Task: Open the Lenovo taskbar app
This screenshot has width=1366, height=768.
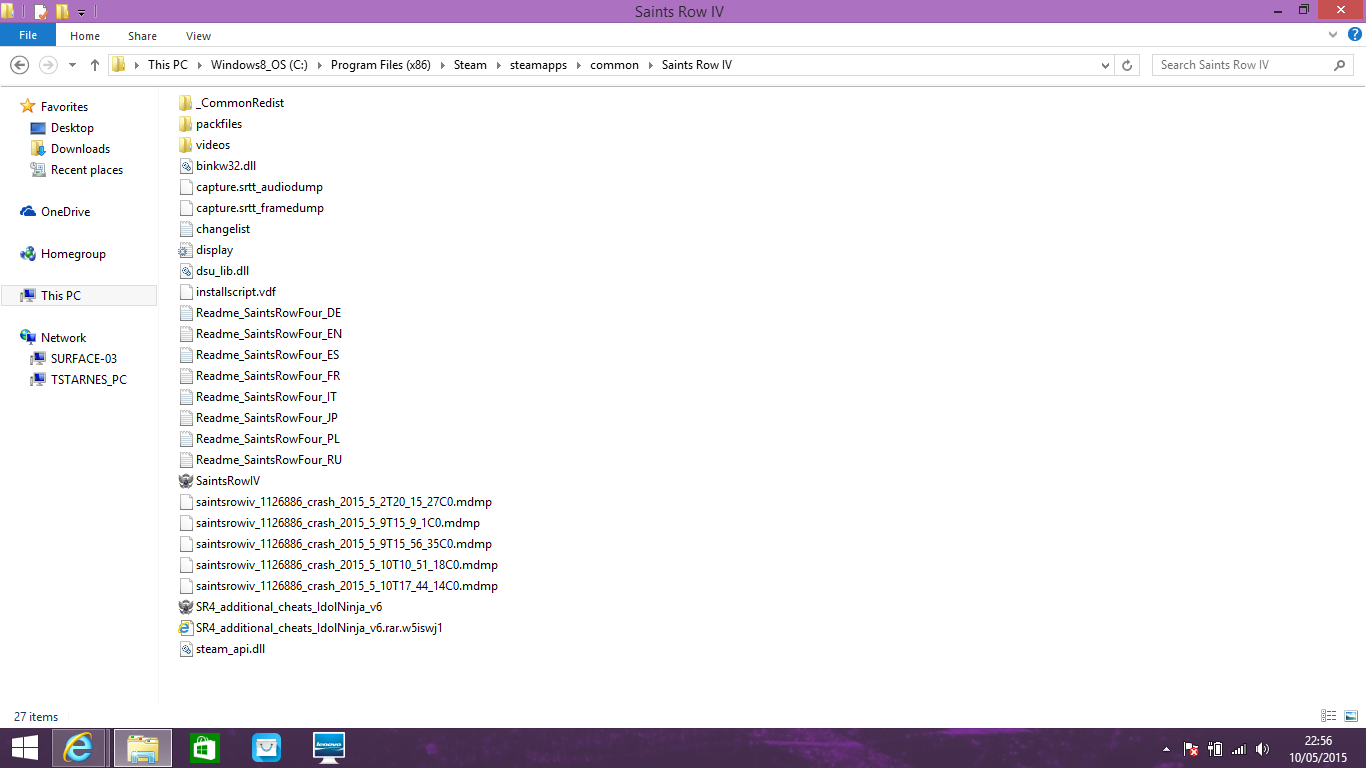Action: coord(329,748)
